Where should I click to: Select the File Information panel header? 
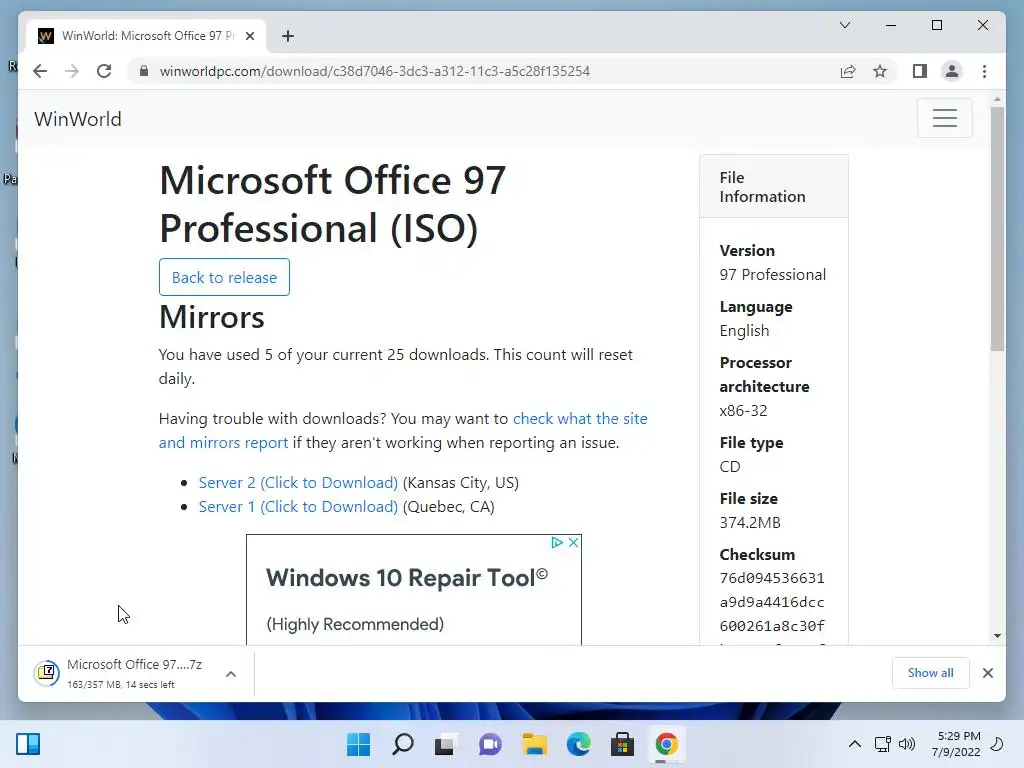coord(774,187)
